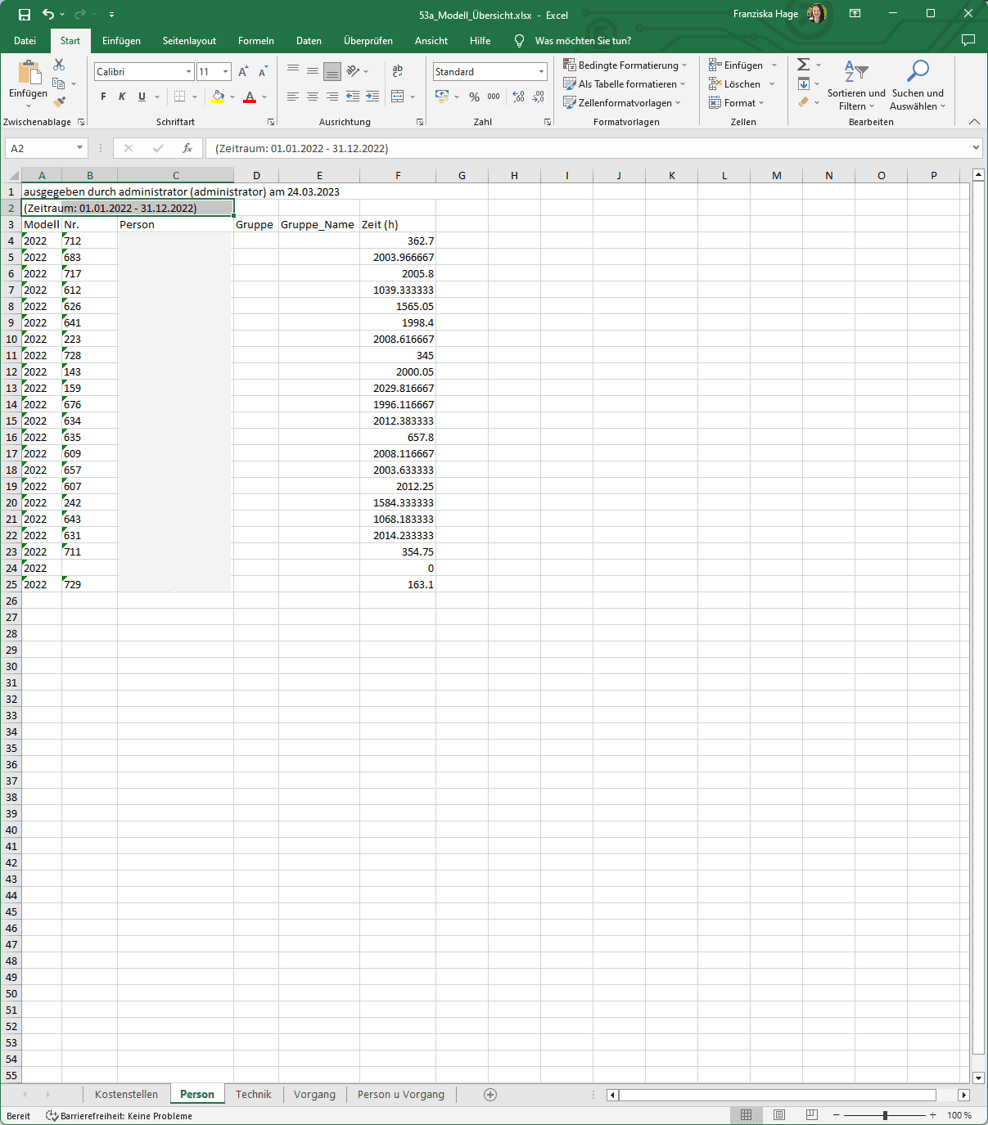Open the Formeln ribbon tab
Screen dimensions: 988x1125
[x=256, y=41]
